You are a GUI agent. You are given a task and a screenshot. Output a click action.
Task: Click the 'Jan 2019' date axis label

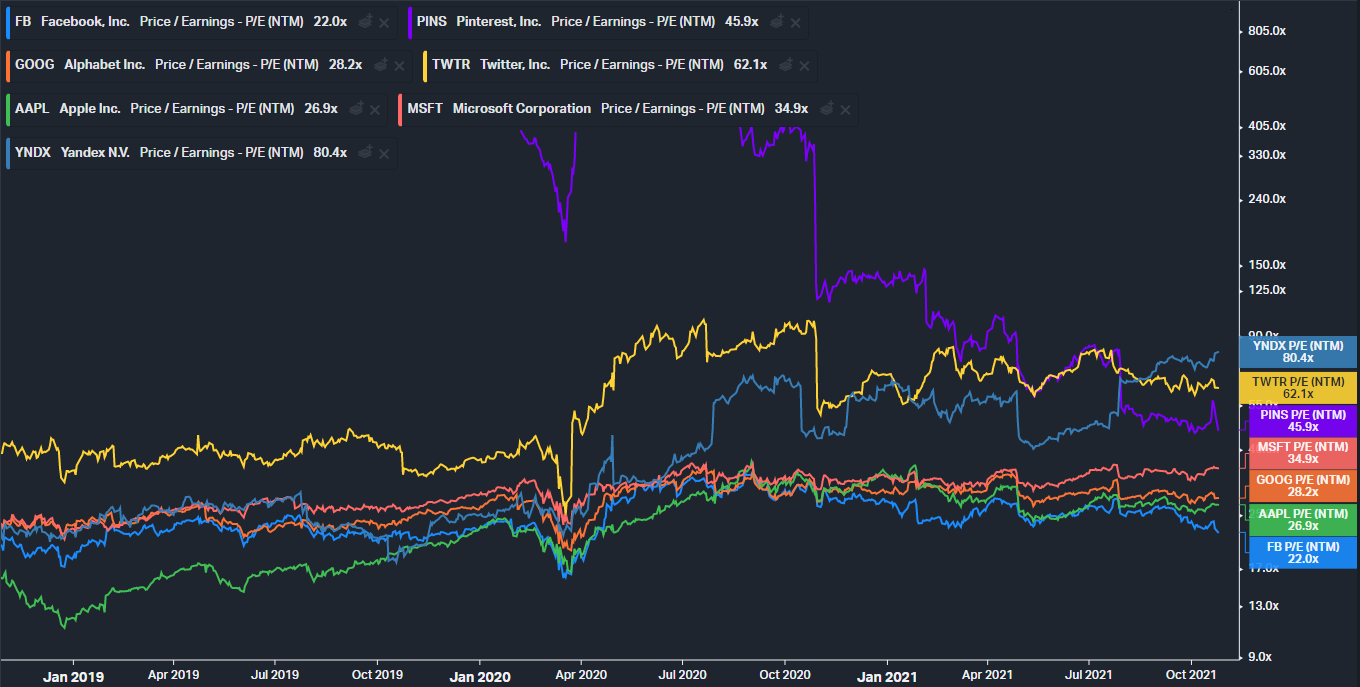tap(73, 676)
